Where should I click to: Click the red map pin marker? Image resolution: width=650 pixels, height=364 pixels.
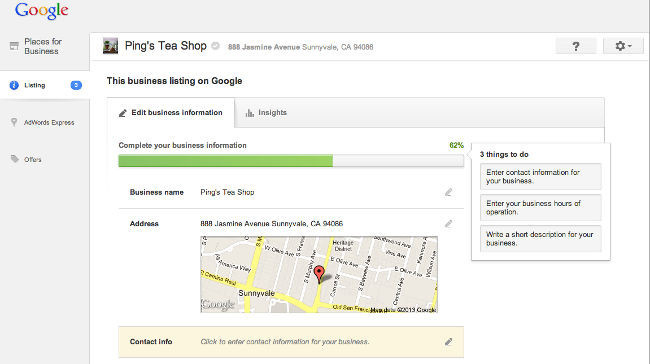(x=319, y=274)
